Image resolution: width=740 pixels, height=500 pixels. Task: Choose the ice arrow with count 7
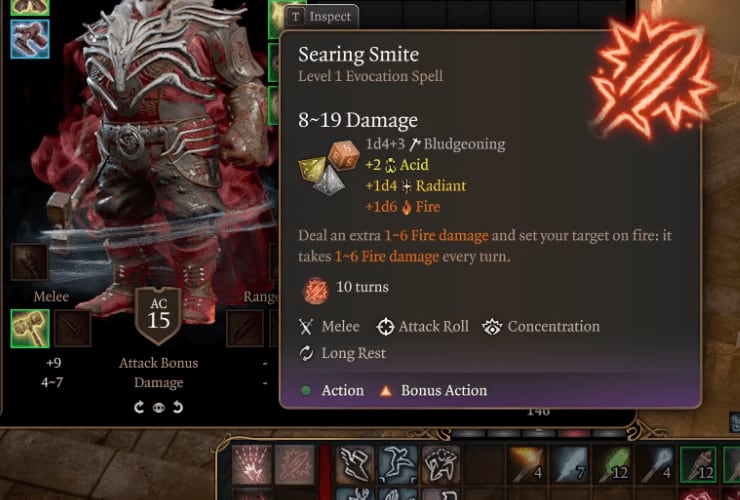click(x=569, y=465)
